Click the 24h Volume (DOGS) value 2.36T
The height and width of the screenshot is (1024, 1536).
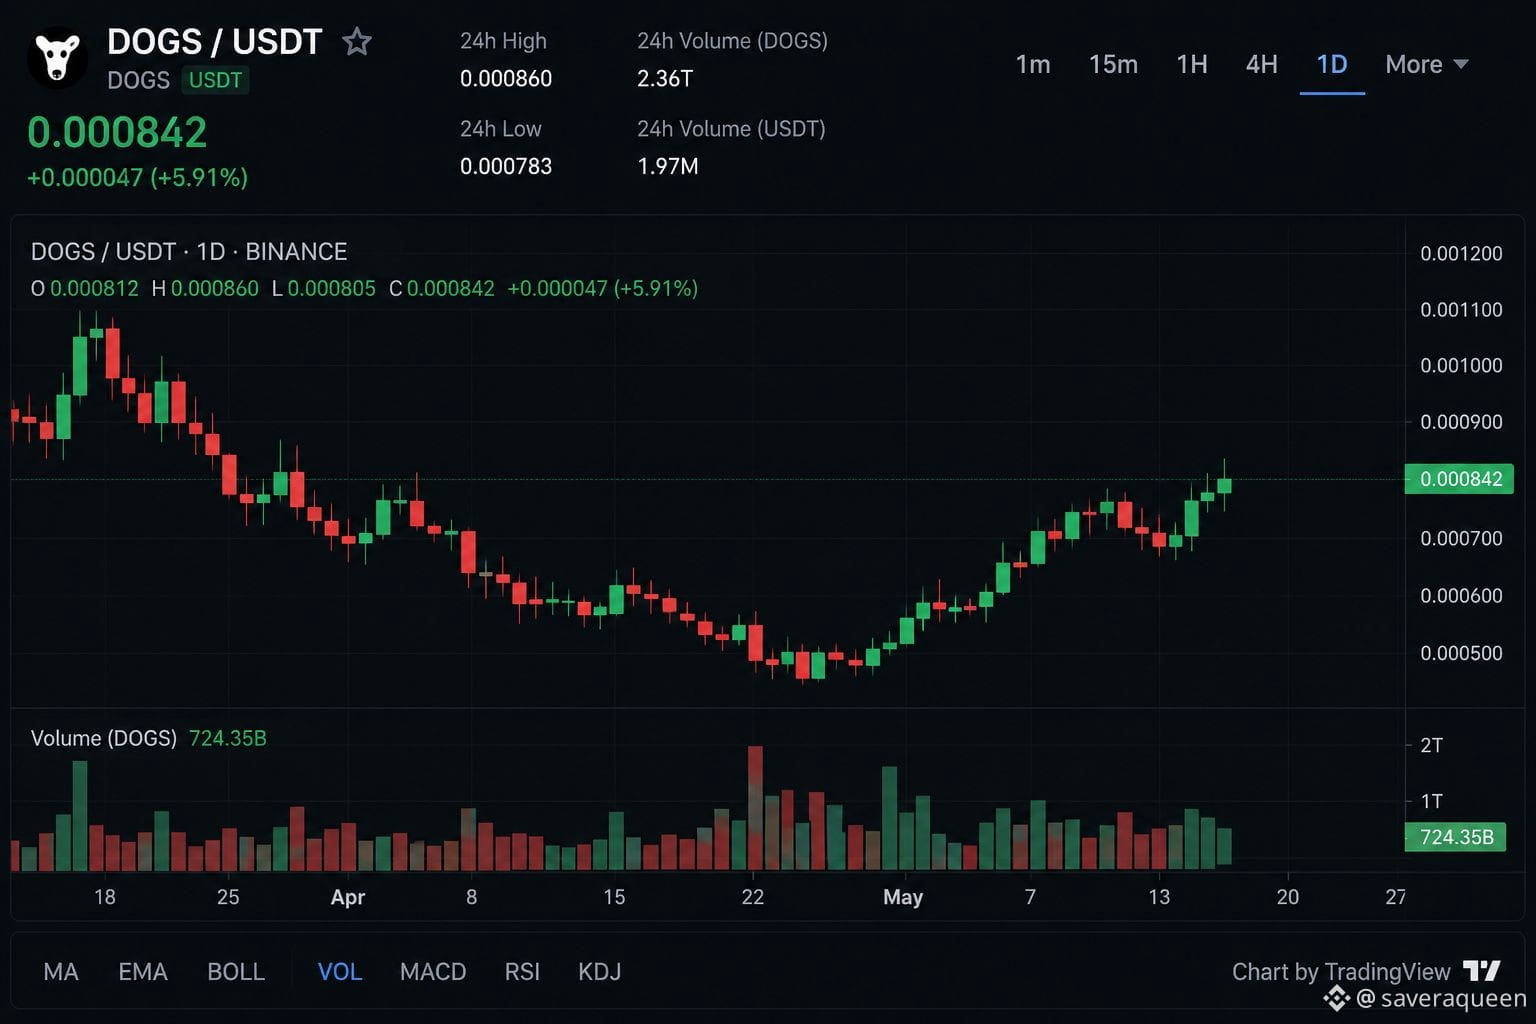pos(665,79)
